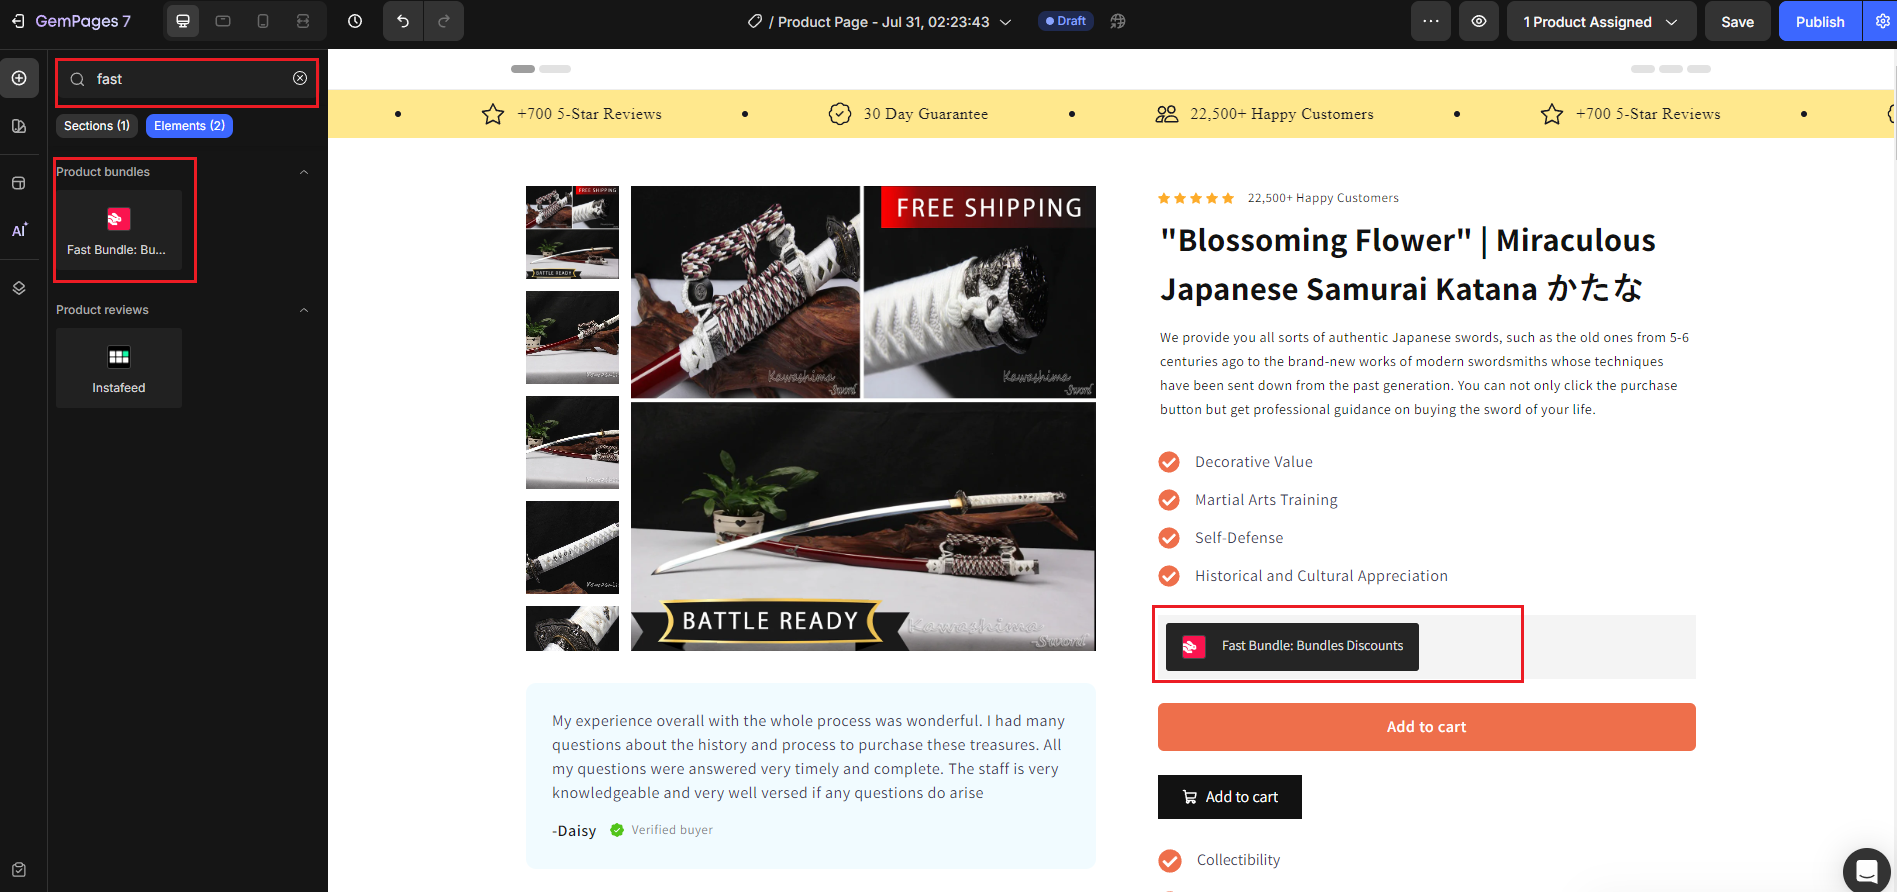Clear the search field text
The width and height of the screenshot is (1897, 892).
click(x=300, y=78)
